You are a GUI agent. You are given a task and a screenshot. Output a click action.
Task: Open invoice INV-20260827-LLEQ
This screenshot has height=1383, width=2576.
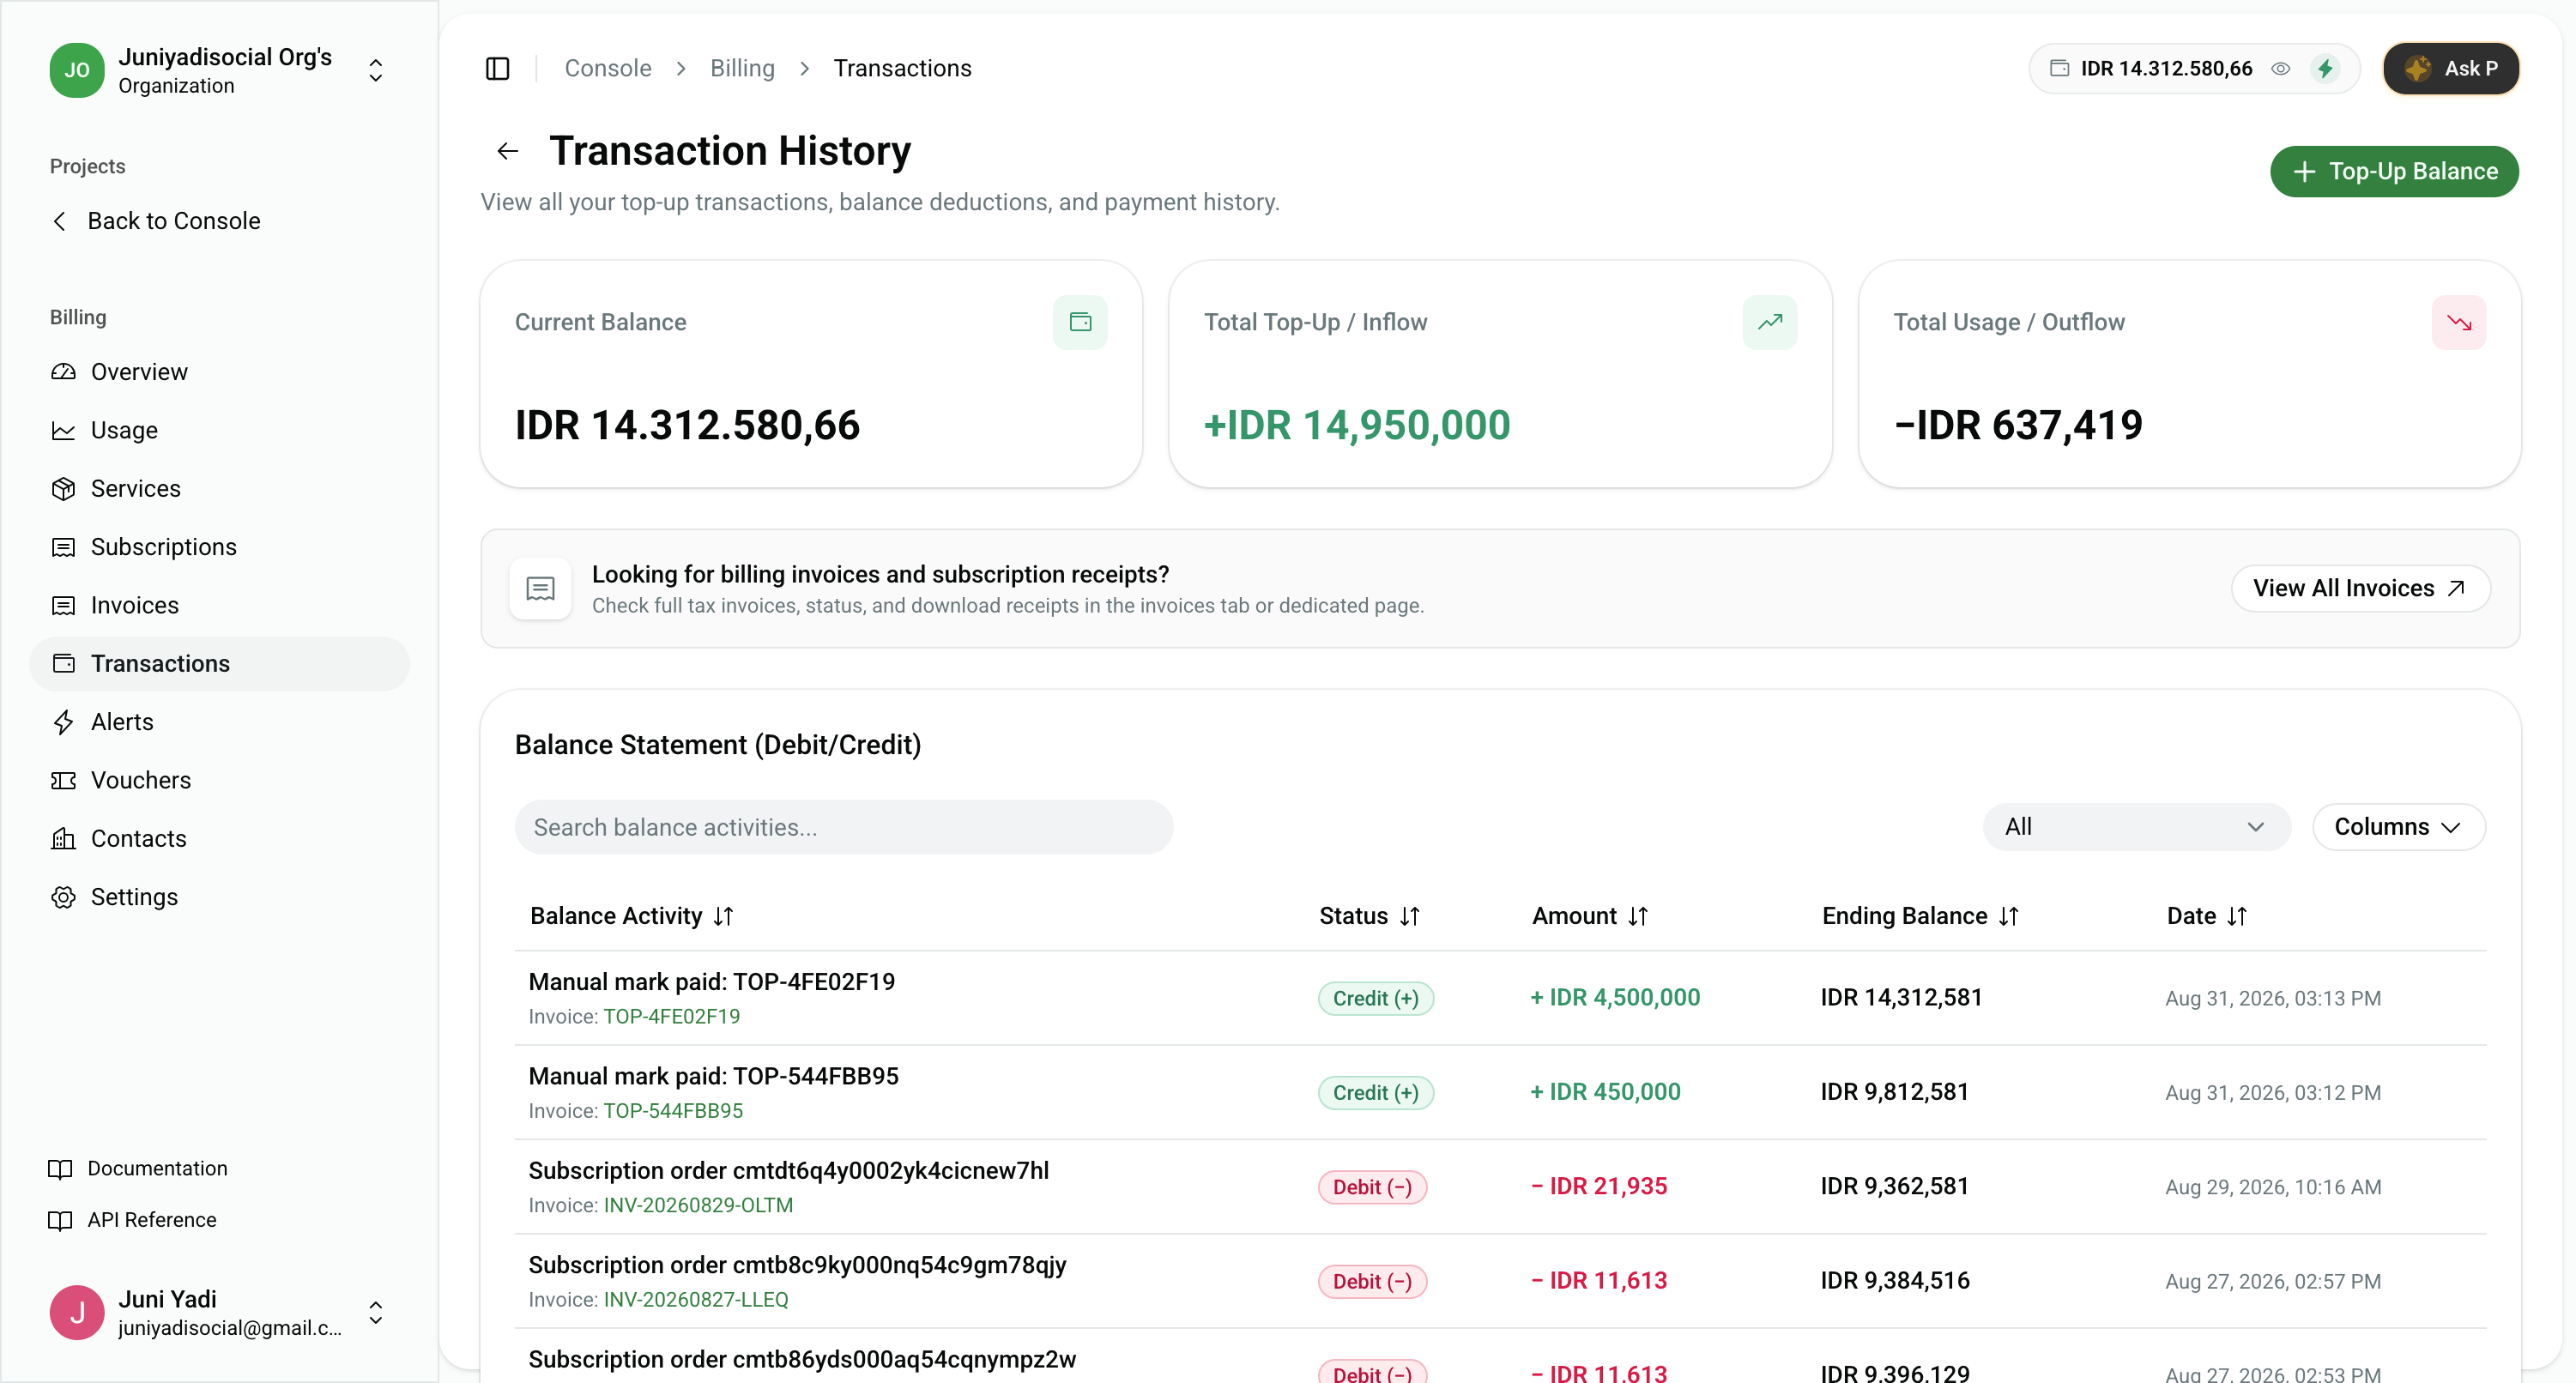pos(696,1300)
